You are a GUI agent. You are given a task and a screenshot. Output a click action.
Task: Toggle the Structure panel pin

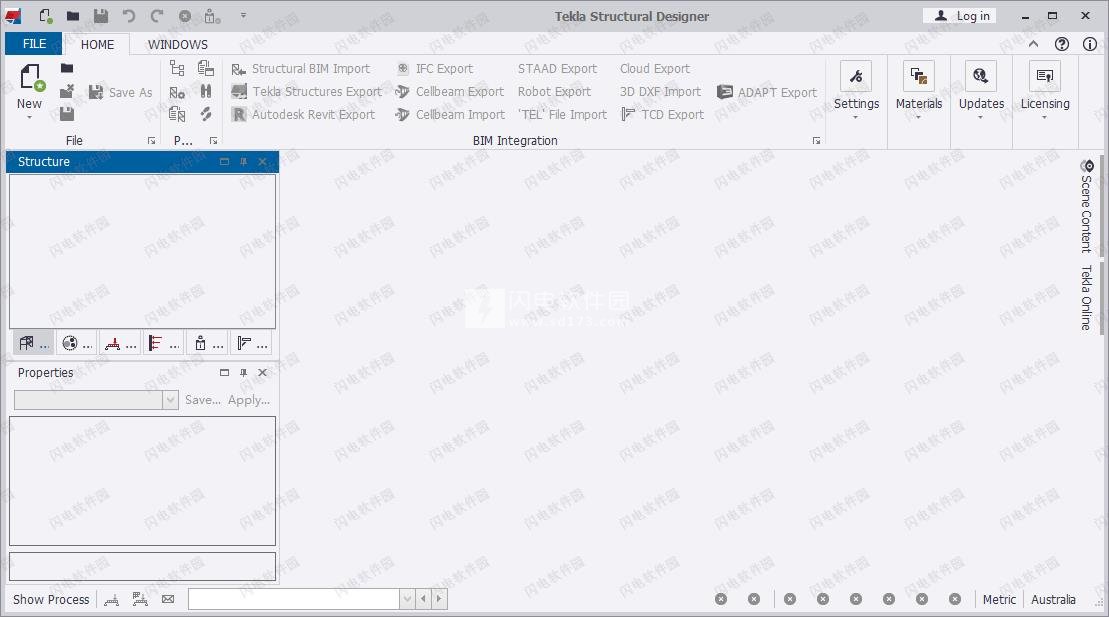[x=243, y=161]
